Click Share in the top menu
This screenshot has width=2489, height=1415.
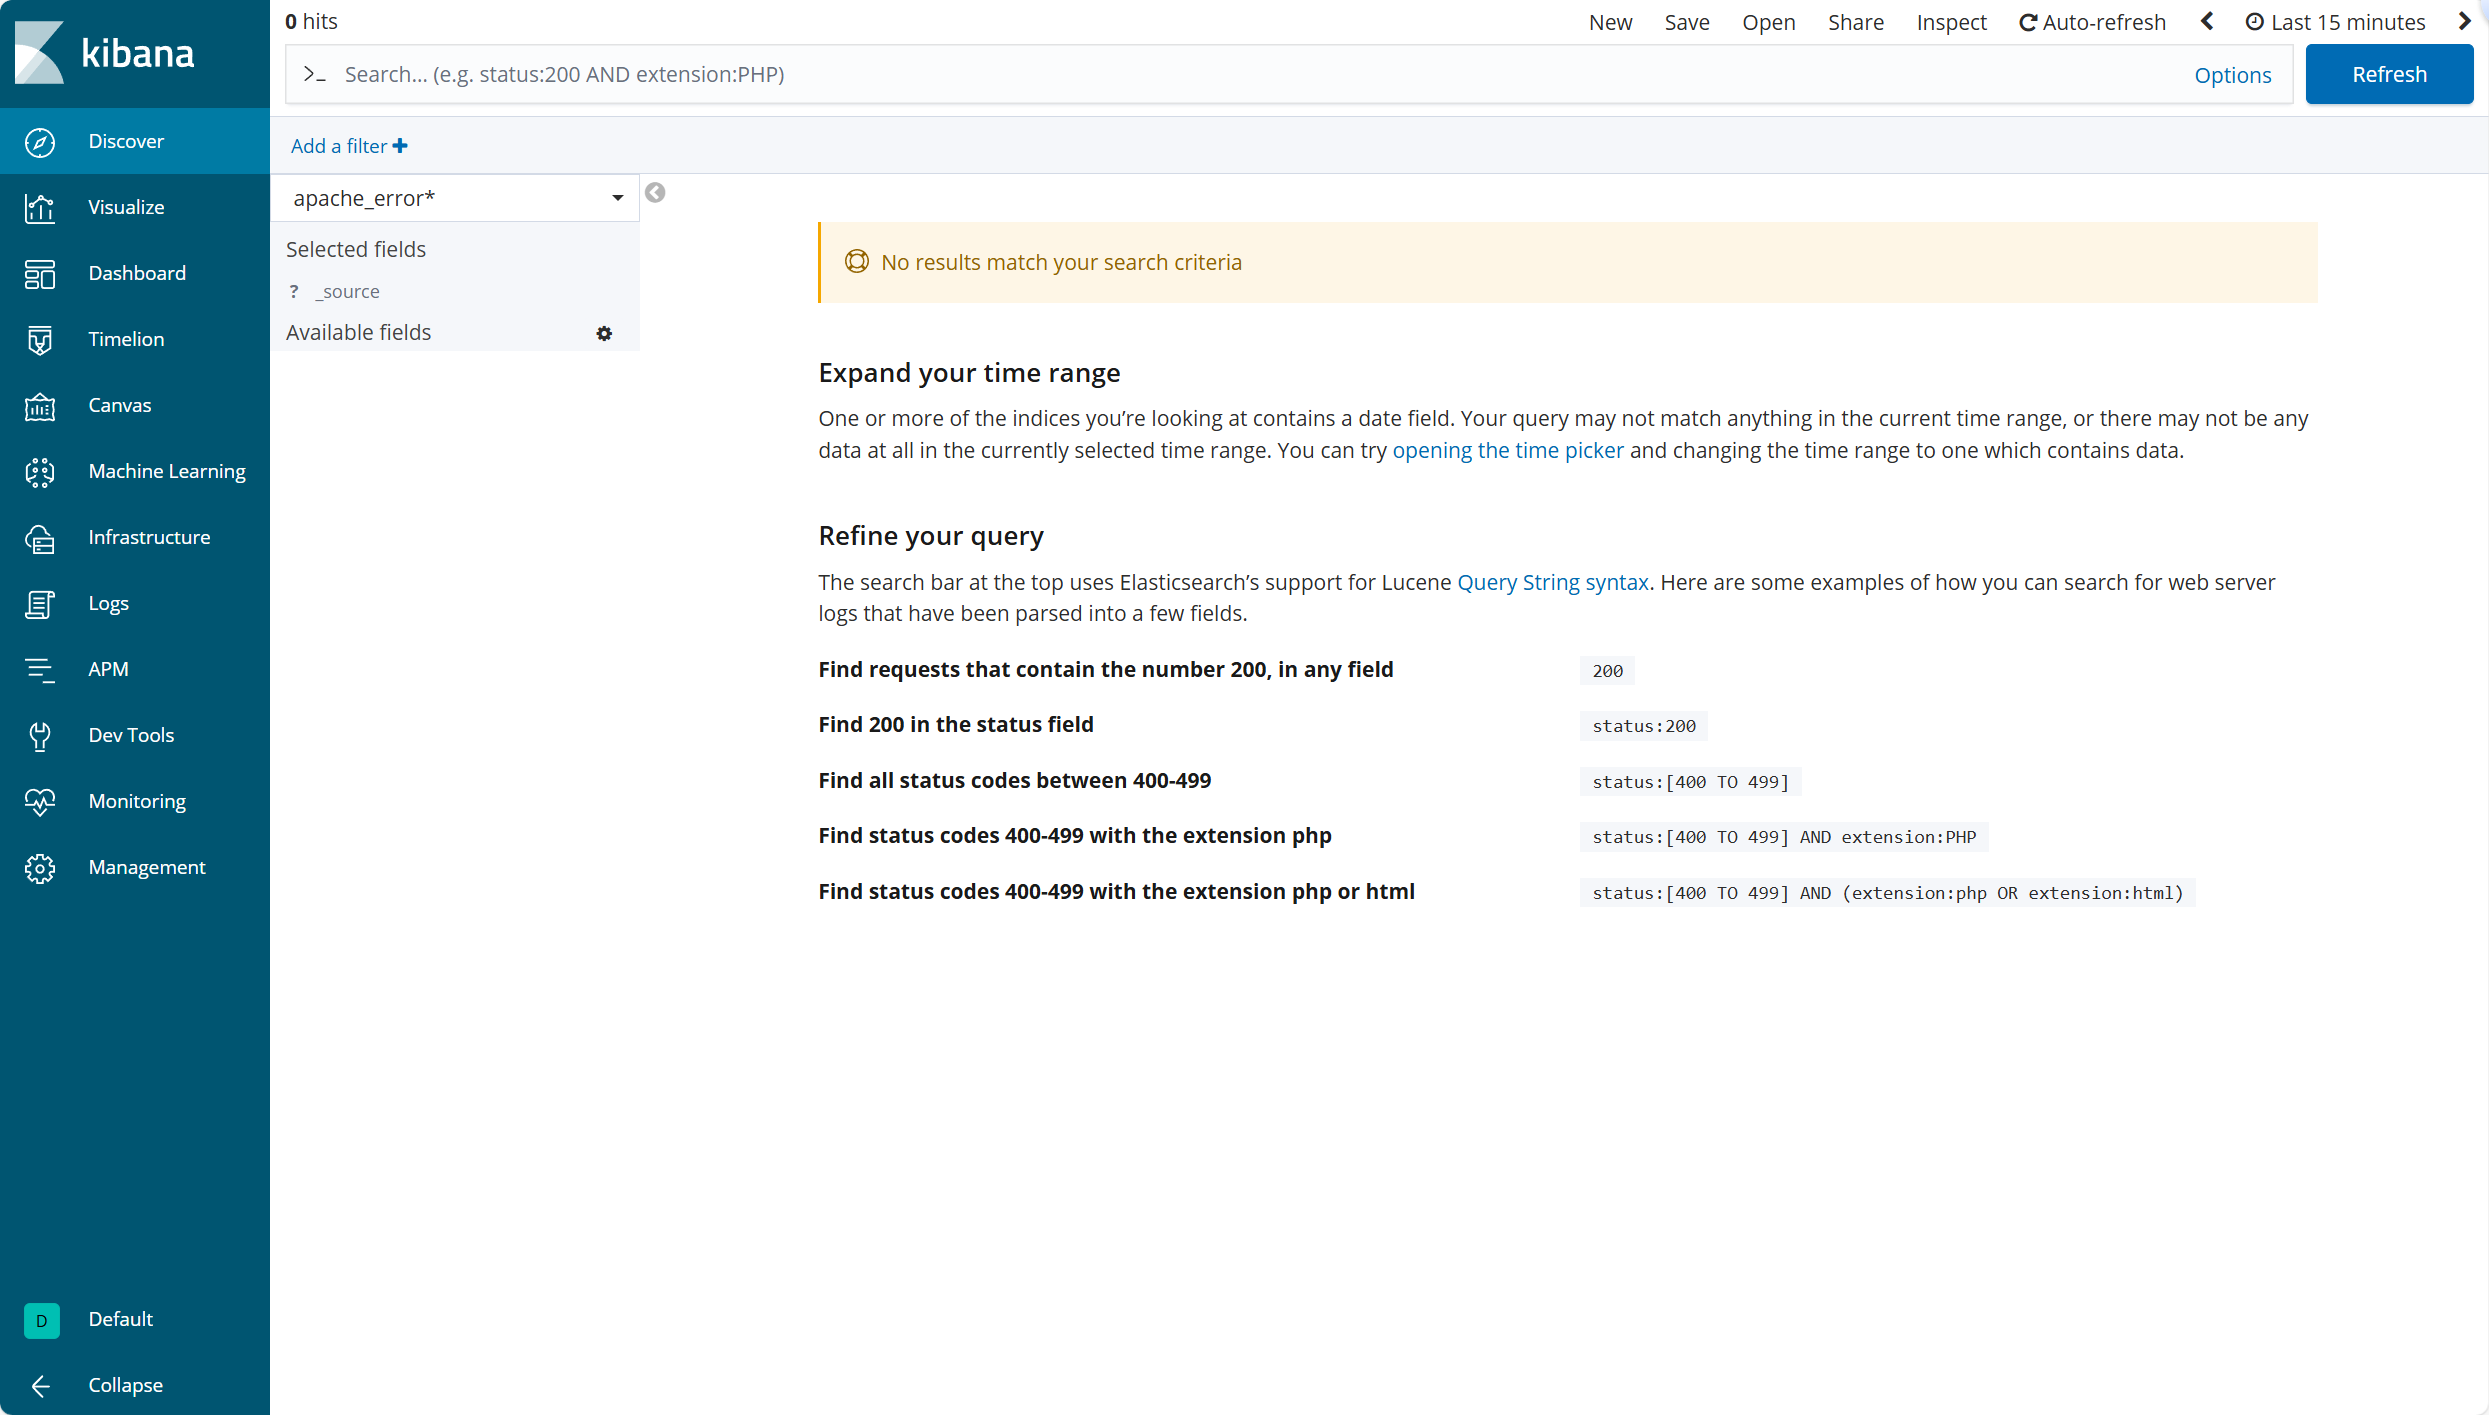click(x=1855, y=22)
